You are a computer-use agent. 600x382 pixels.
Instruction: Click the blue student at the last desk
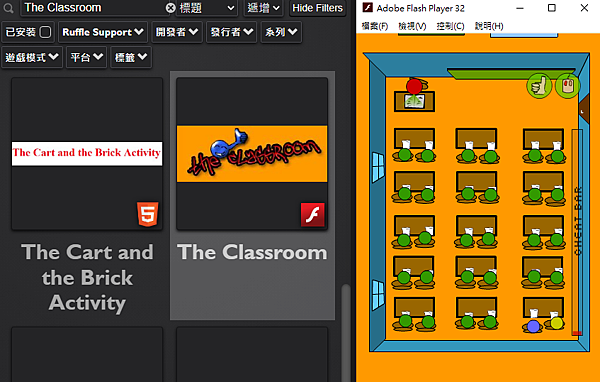coord(533,326)
